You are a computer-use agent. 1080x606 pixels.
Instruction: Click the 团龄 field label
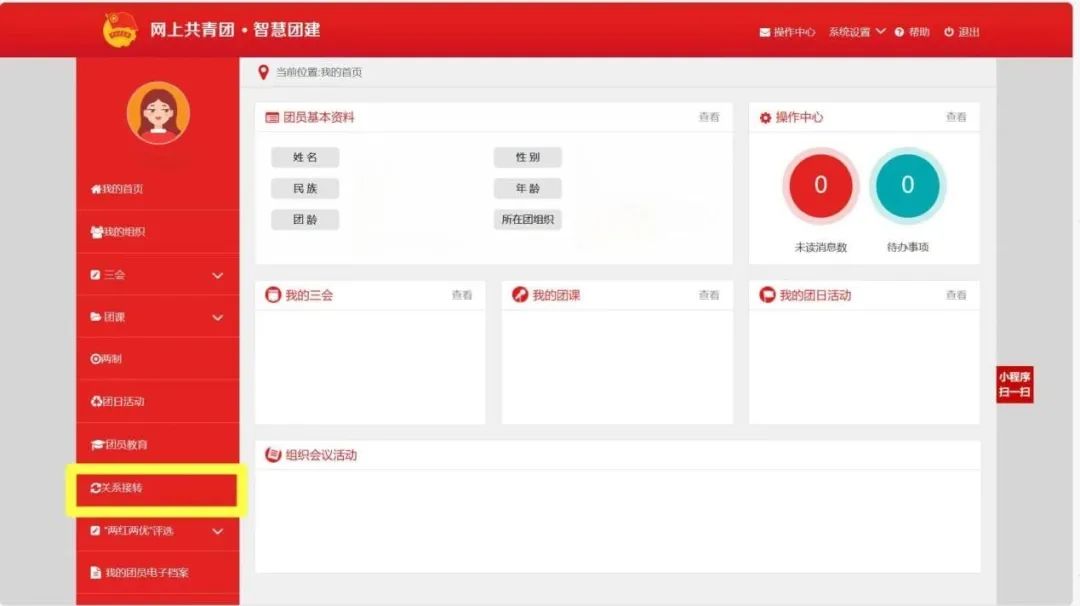pyautogui.click(x=305, y=220)
